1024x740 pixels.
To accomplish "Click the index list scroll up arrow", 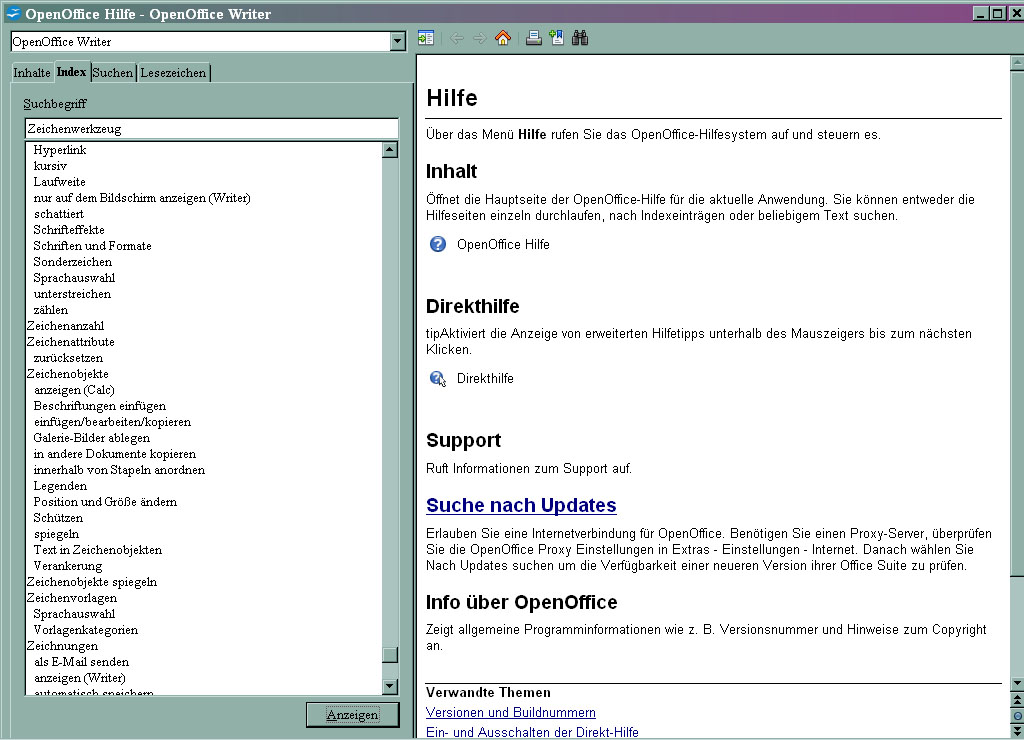I will pyautogui.click(x=390, y=150).
